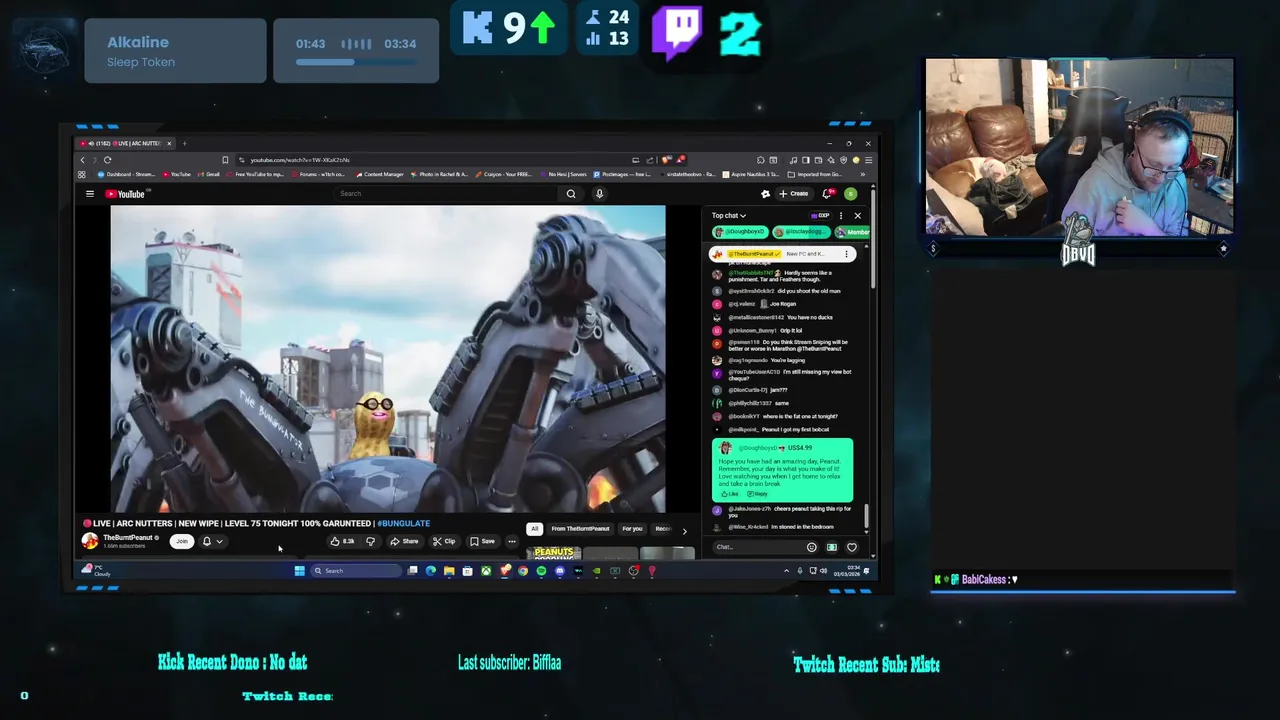
Task: Click the Windows taskbar Search box
Action: pyautogui.click(x=355, y=571)
